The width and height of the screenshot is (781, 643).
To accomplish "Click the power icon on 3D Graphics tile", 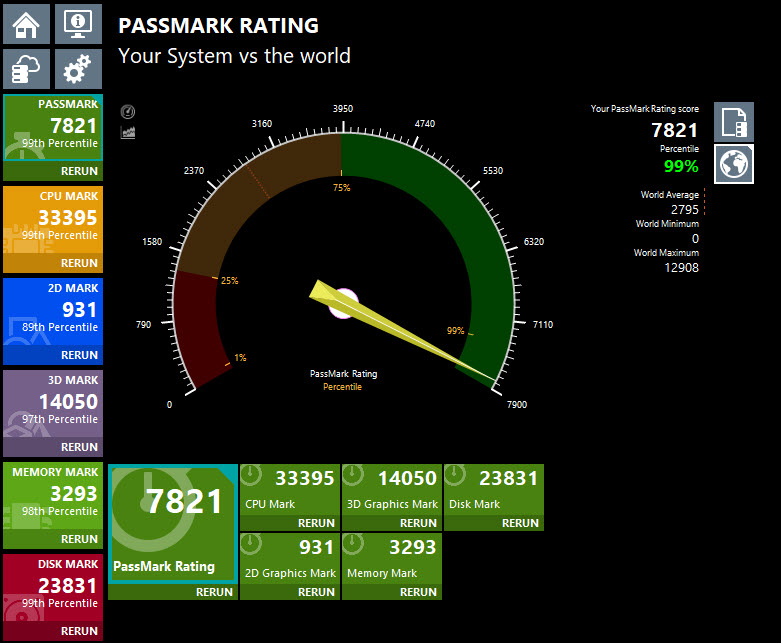I will [354, 475].
